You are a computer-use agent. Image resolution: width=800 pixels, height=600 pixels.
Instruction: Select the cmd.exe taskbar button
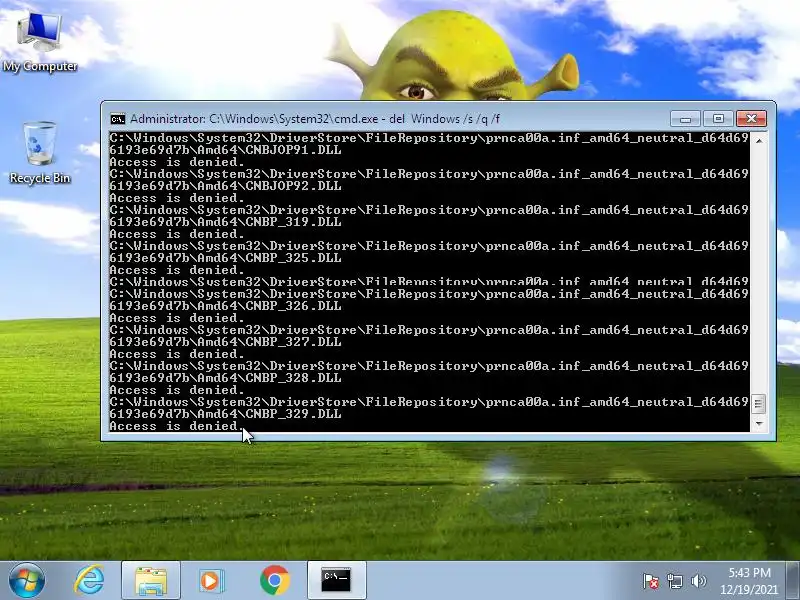[x=336, y=580]
